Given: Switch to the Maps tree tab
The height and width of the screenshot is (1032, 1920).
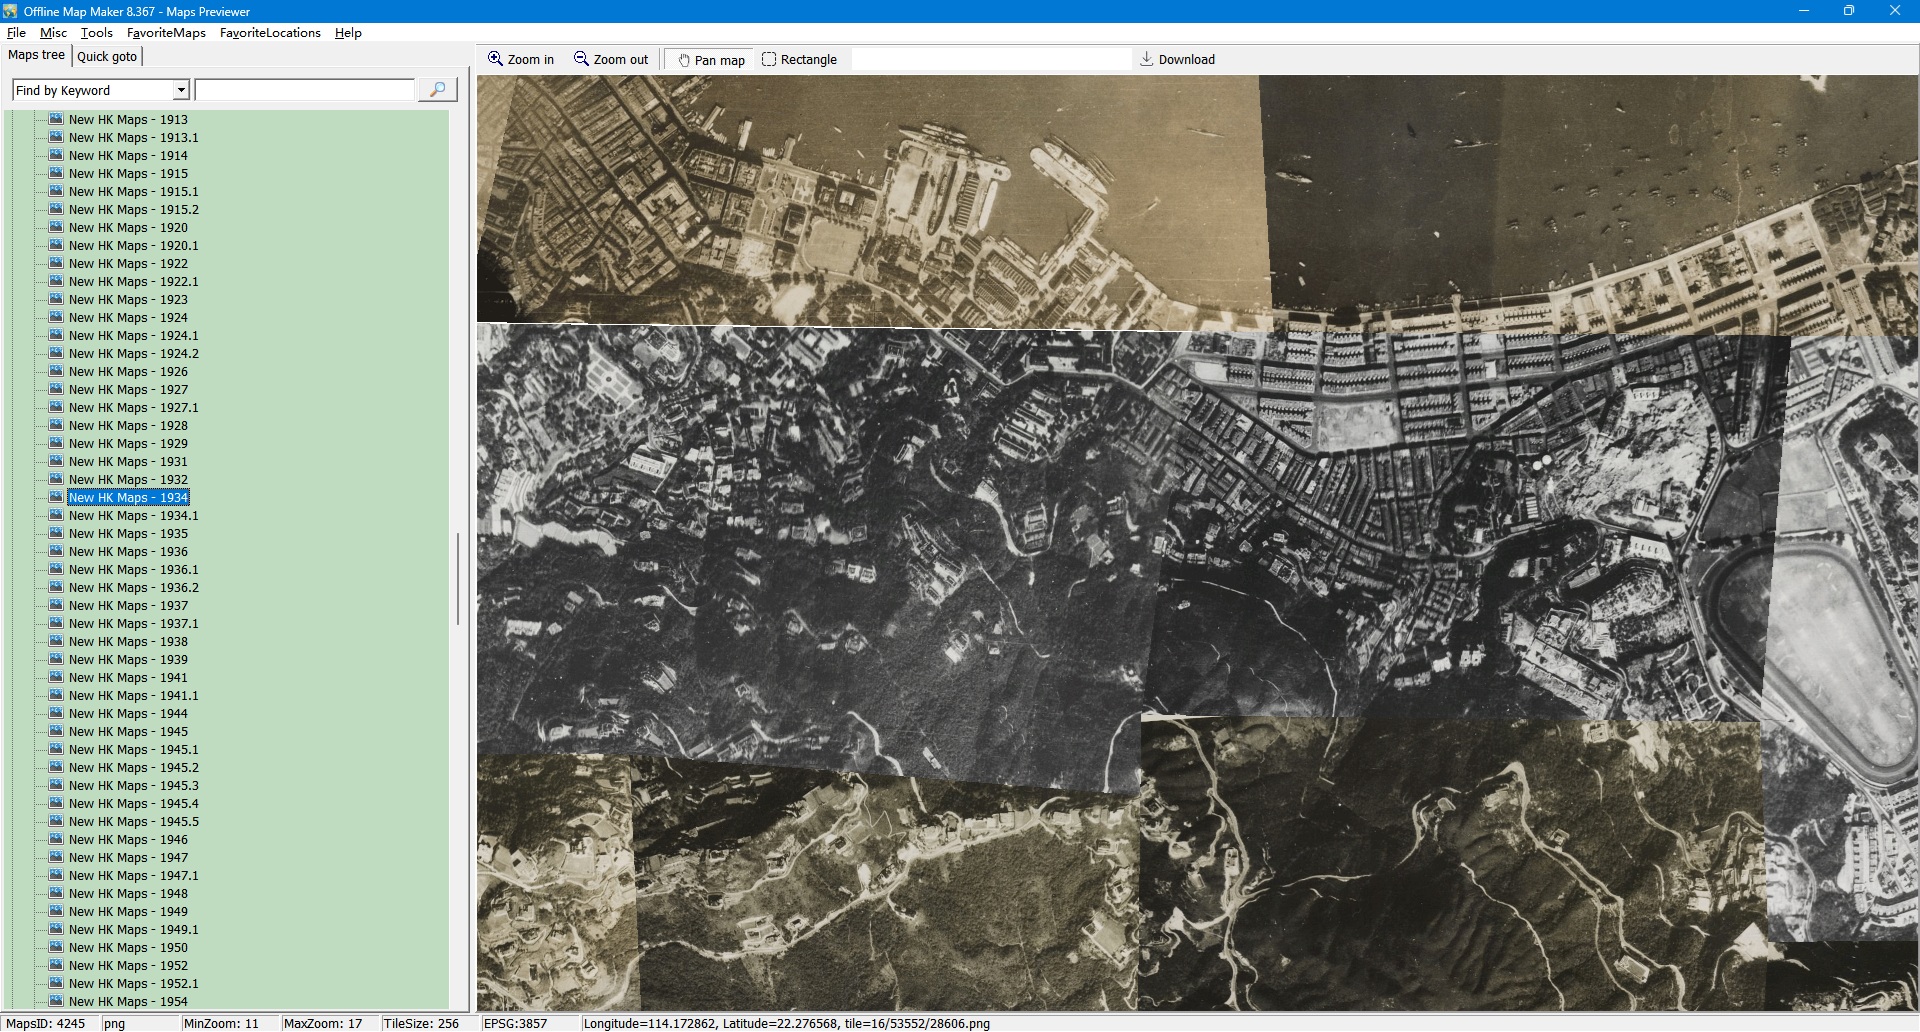Looking at the screenshot, I should (x=36, y=55).
